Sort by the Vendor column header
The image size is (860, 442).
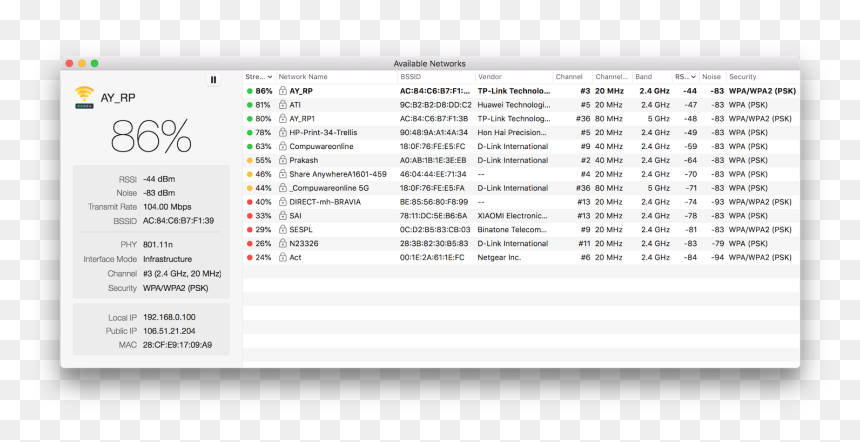[514, 77]
